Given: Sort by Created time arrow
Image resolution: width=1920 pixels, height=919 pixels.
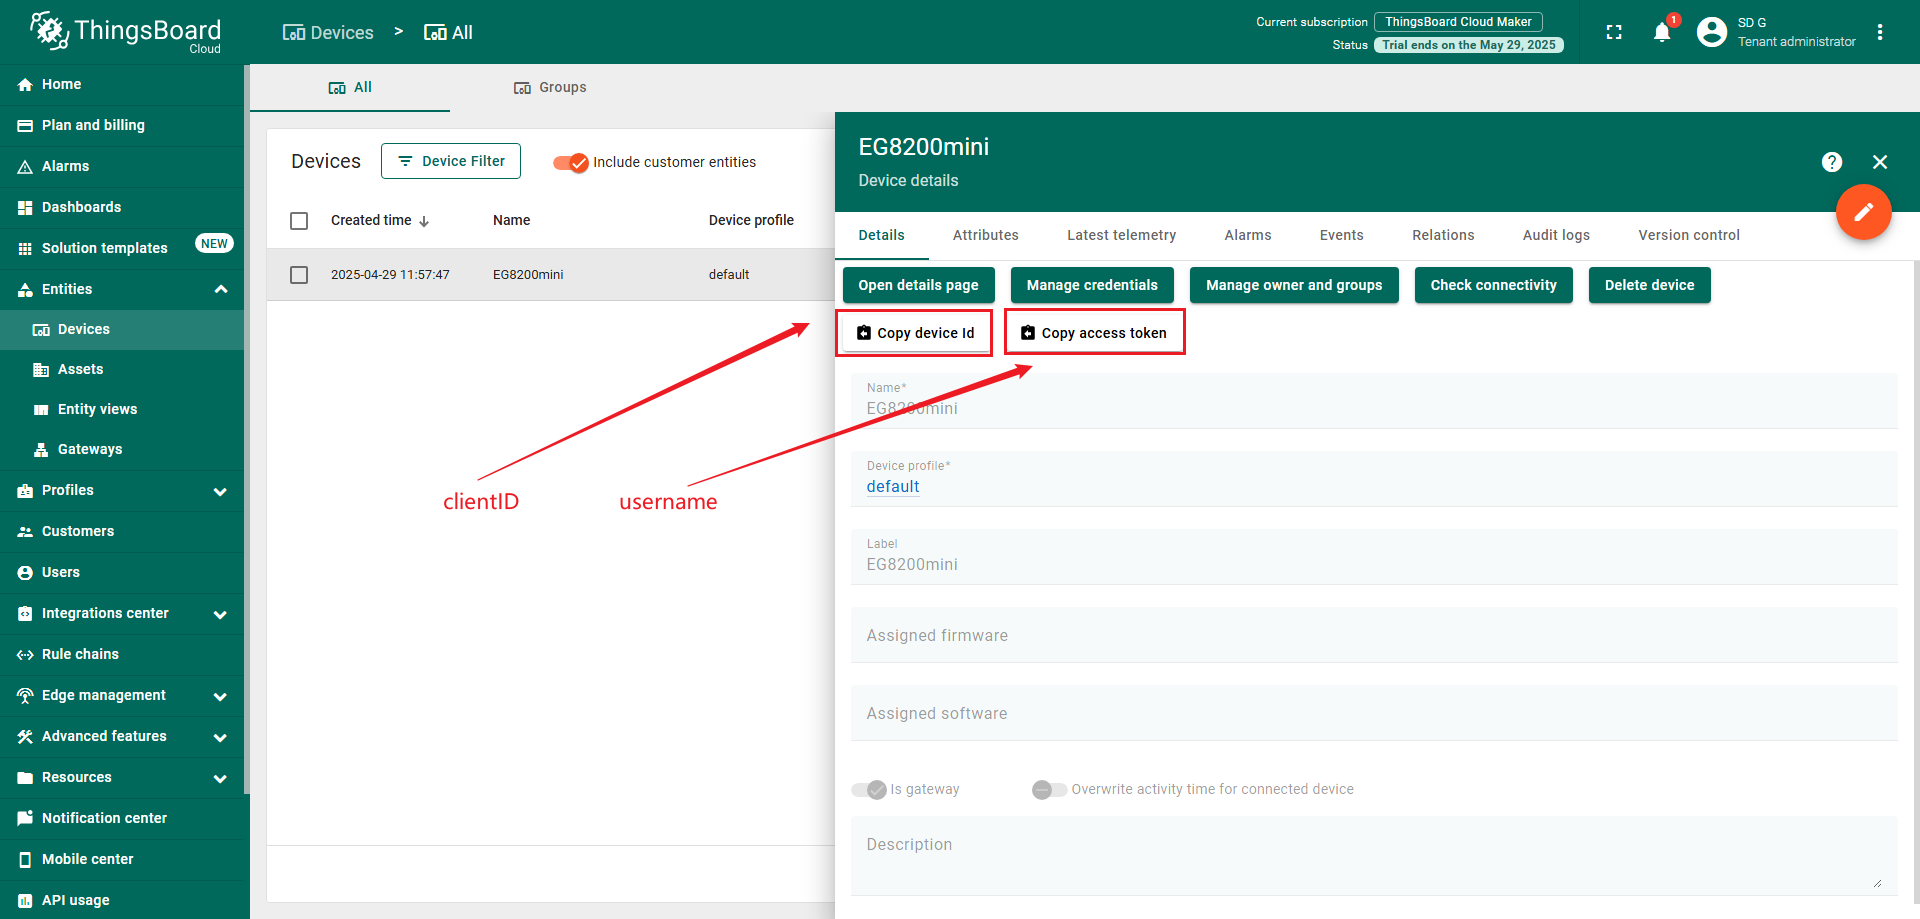Looking at the screenshot, I should click(x=424, y=221).
